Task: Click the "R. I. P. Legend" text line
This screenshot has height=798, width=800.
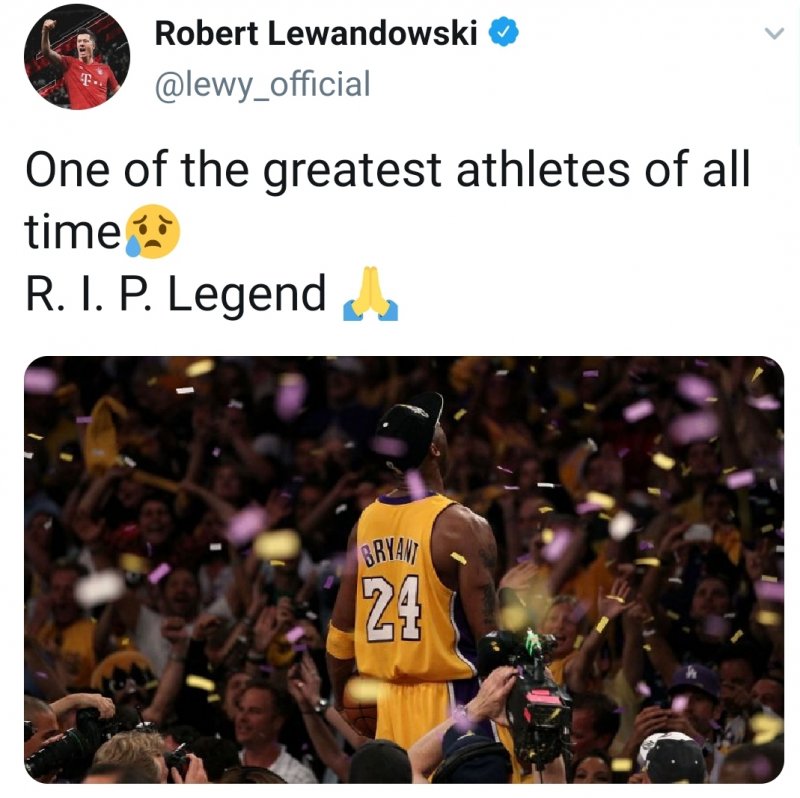Action: [175, 293]
